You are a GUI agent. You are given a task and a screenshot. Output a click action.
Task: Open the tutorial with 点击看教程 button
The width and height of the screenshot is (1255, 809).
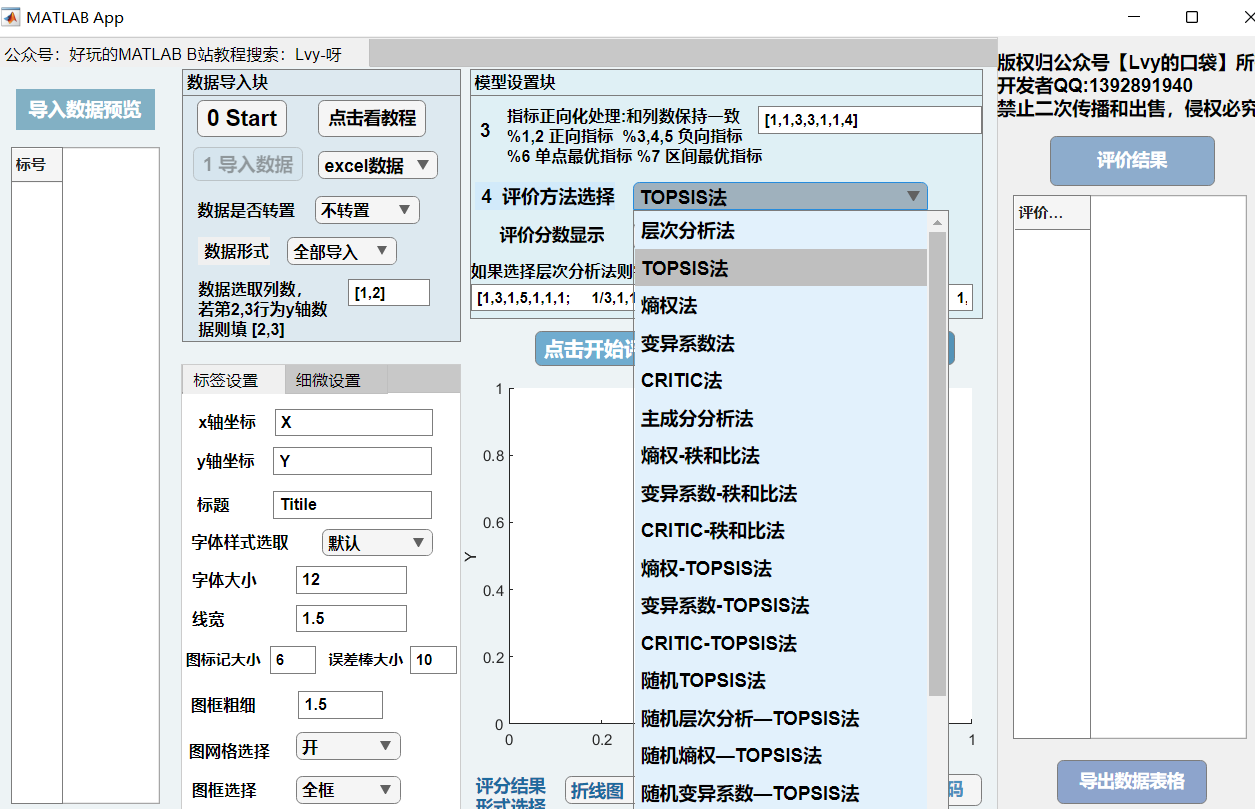(372, 118)
